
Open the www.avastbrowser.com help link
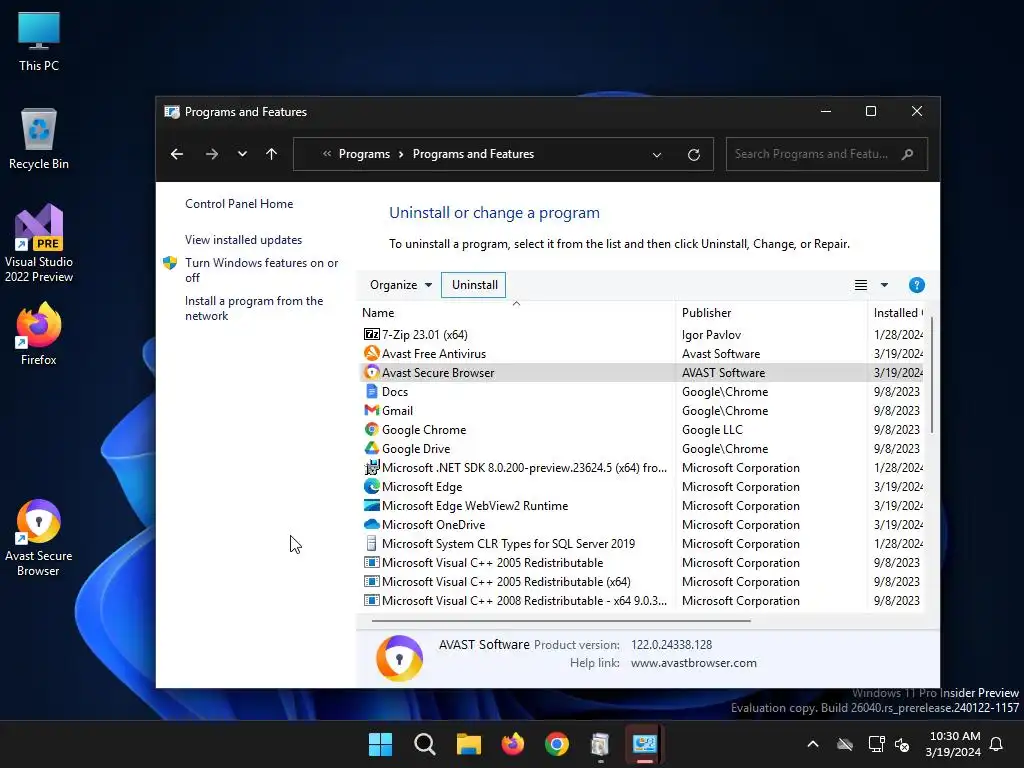point(694,663)
